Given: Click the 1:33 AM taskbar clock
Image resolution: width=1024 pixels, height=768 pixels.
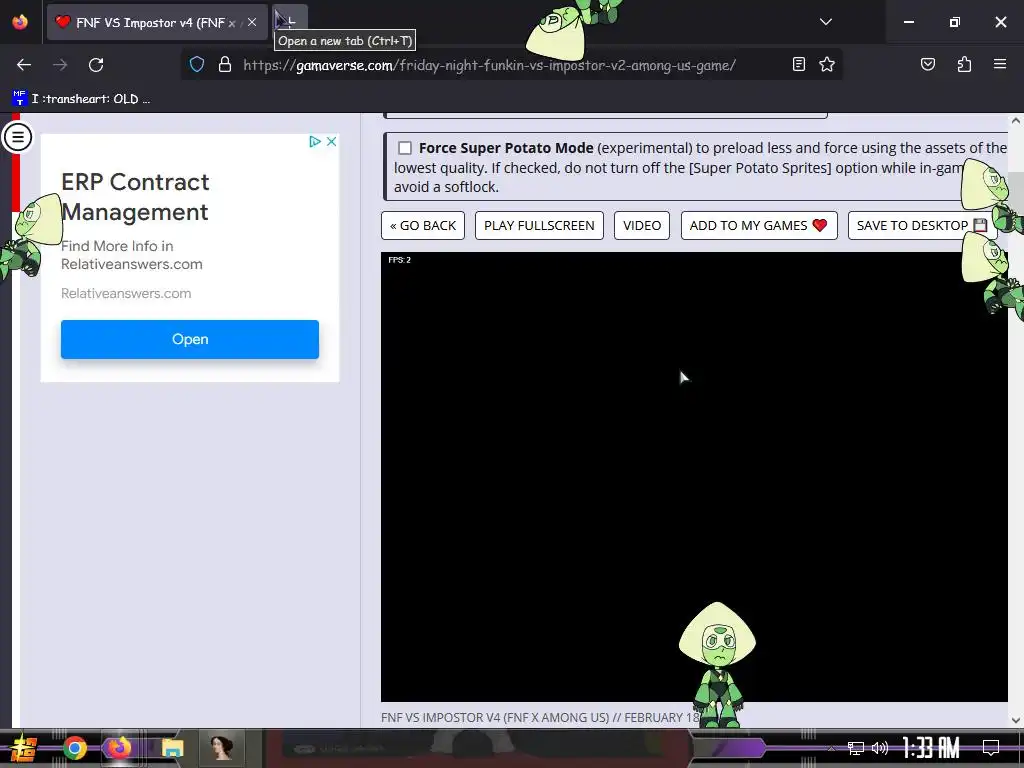Looking at the screenshot, I should (931, 747).
